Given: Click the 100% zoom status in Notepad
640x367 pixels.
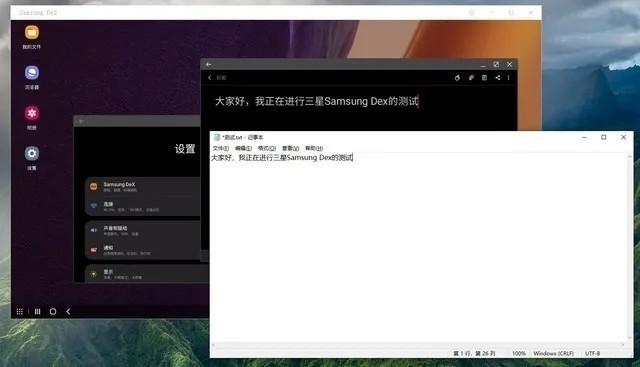Looking at the screenshot, I should [x=519, y=354].
